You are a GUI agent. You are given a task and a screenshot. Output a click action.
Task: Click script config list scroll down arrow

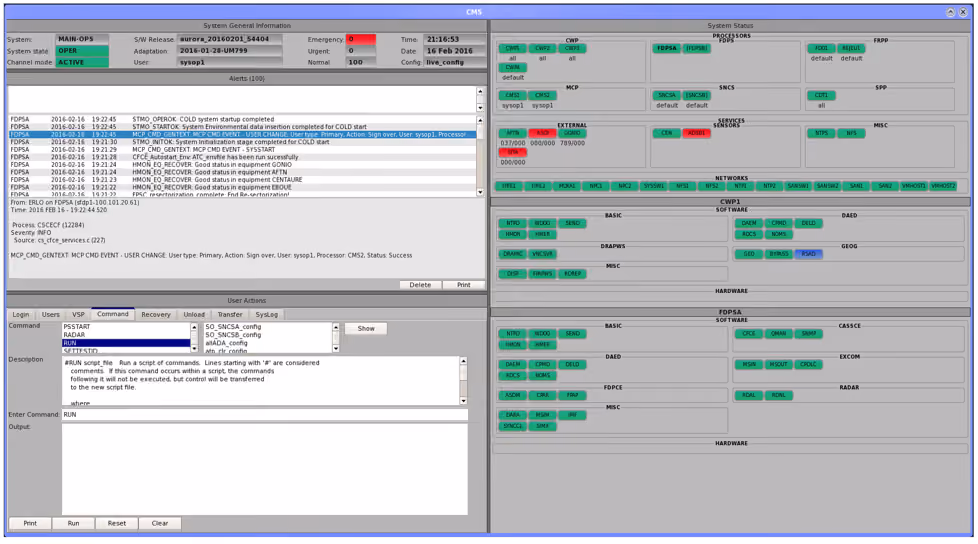336,348
